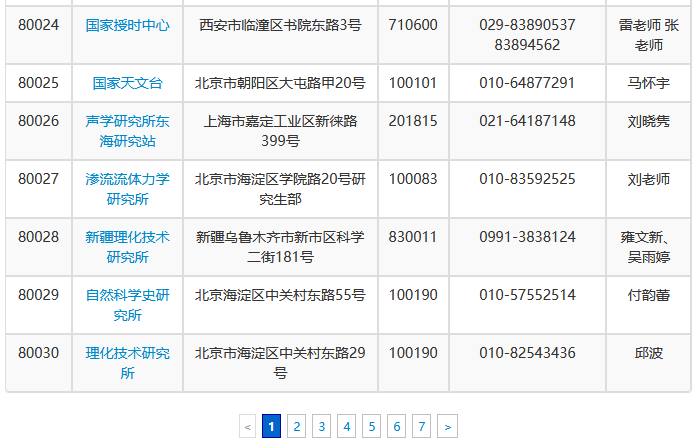Click contact name 刘老师
Image resolution: width=699 pixels, height=446 pixels.
[649, 179]
